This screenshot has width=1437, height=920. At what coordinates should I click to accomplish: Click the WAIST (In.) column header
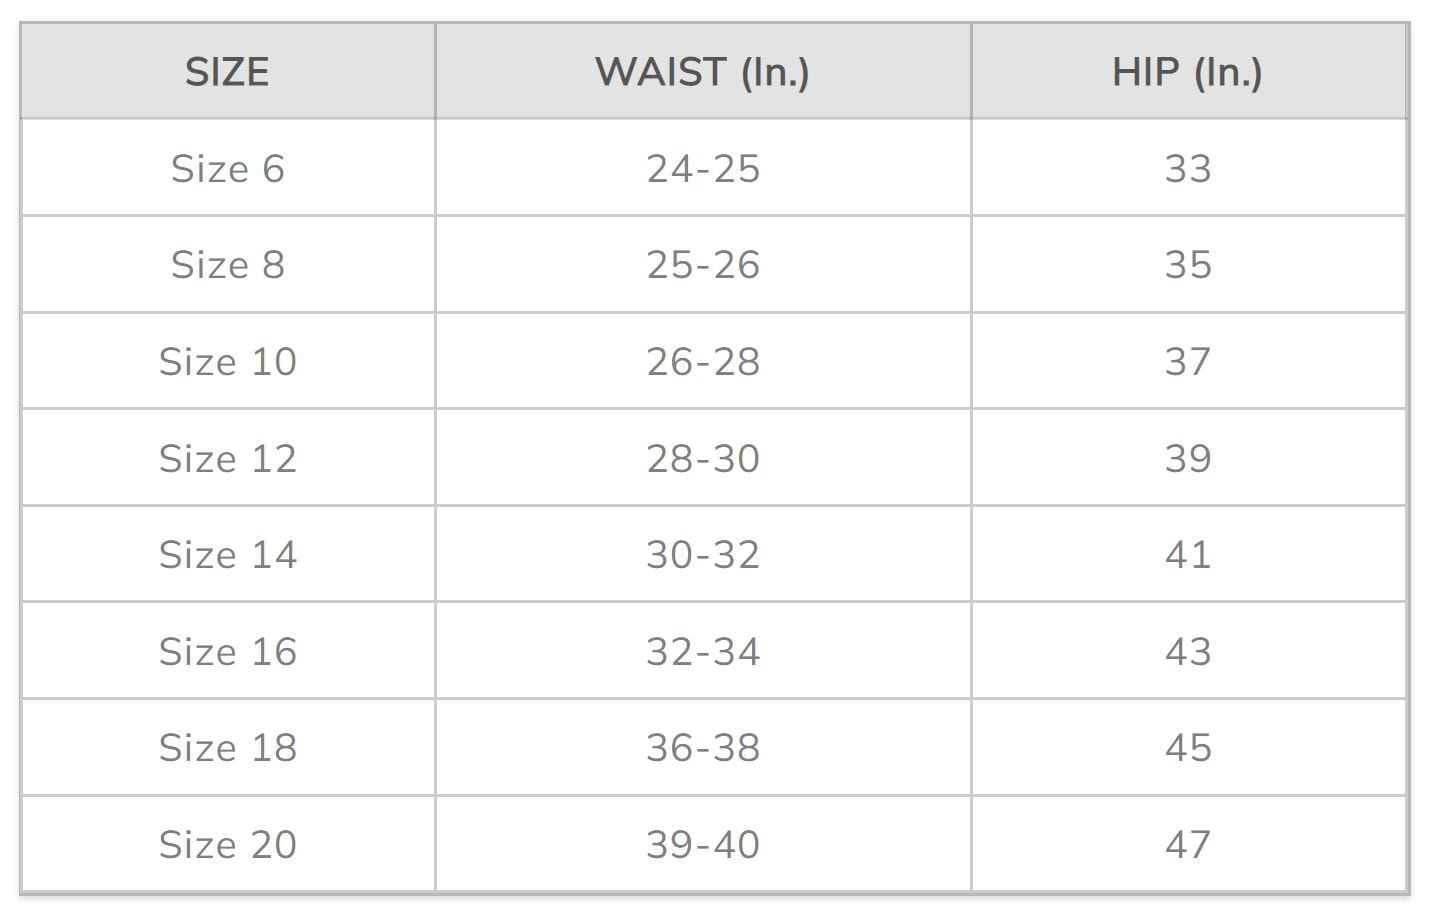point(702,72)
